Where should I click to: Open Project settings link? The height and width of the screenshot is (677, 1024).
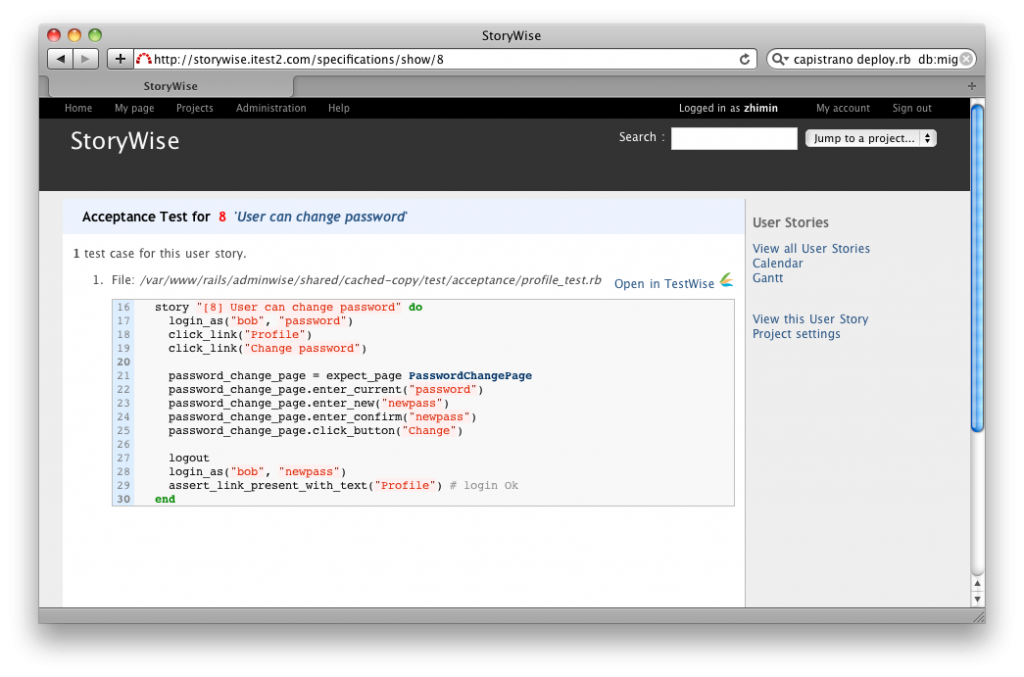click(x=796, y=334)
